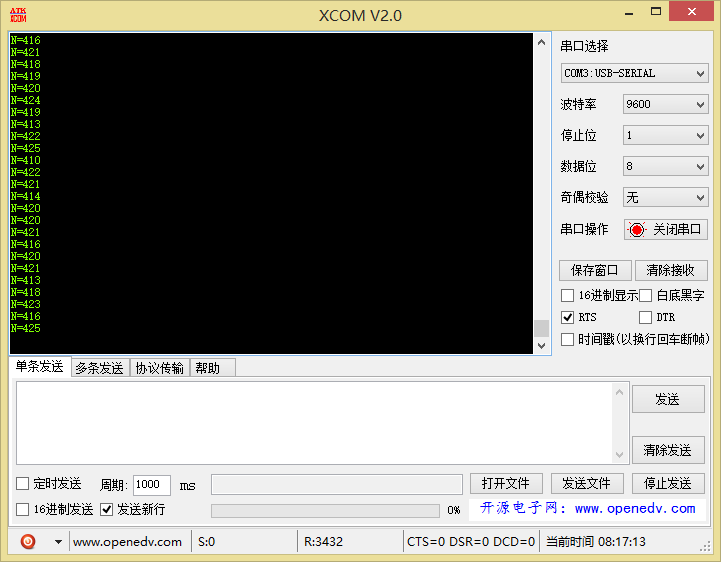The image size is (721, 562).
Task: Click the receive window scroll down arrow
Action: 542,345
